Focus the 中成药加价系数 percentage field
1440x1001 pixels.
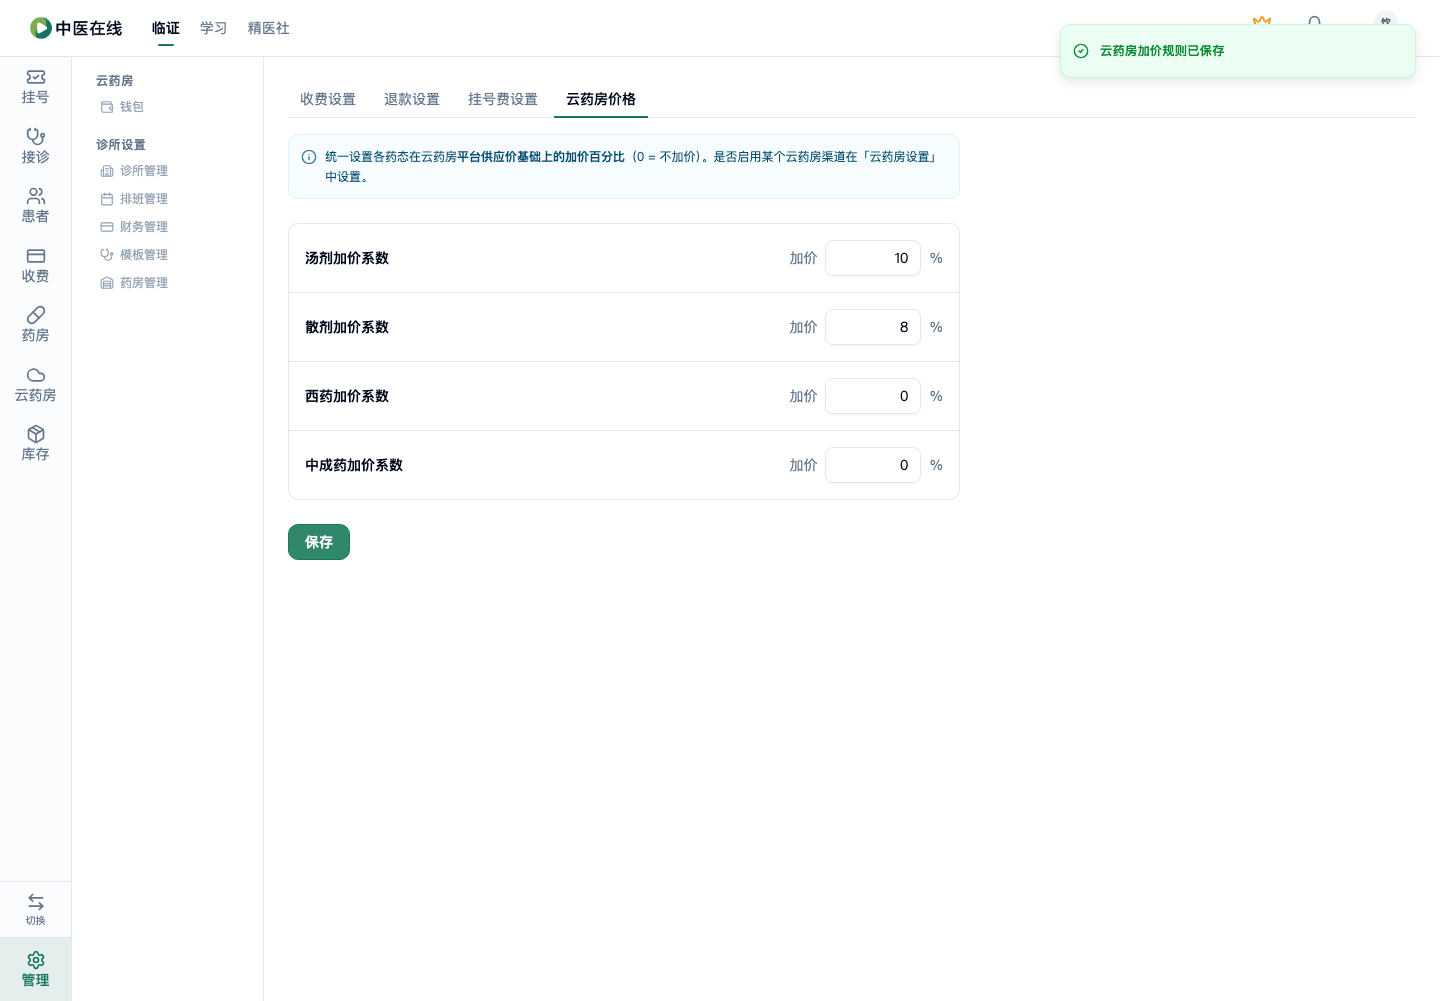873,465
